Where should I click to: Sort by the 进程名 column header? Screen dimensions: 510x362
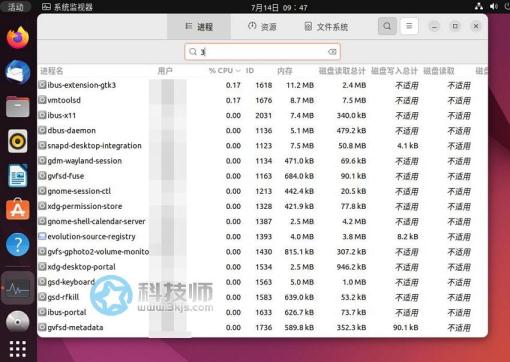coord(52,71)
